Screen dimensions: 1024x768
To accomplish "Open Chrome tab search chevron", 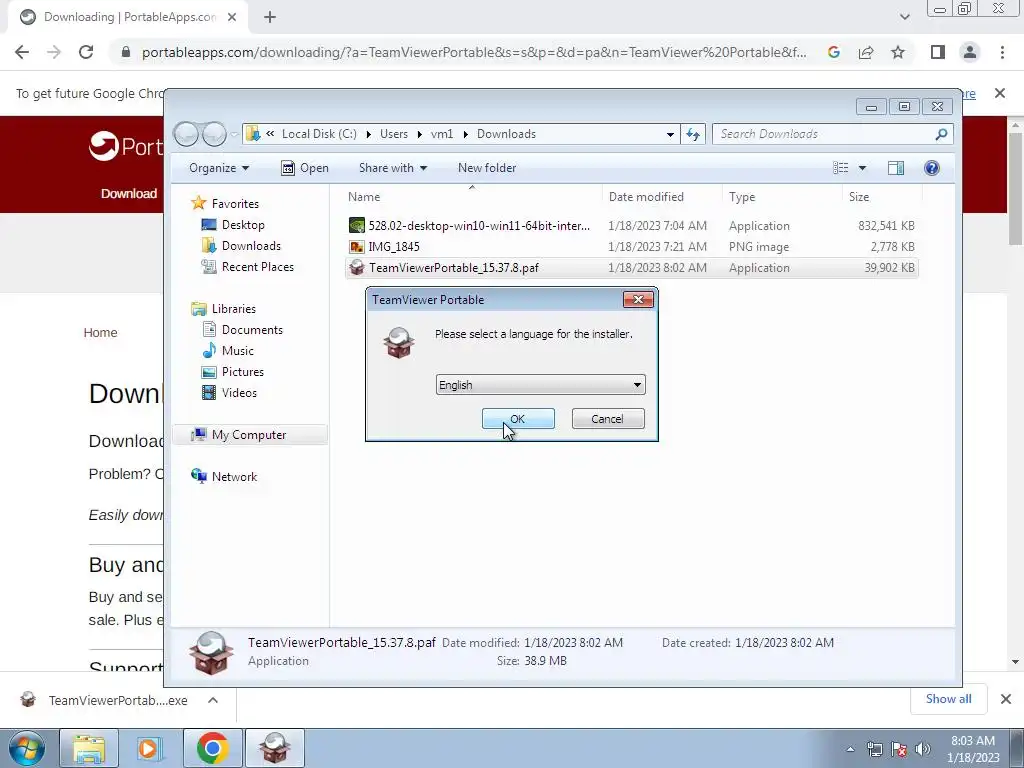I will pyautogui.click(x=904, y=17).
